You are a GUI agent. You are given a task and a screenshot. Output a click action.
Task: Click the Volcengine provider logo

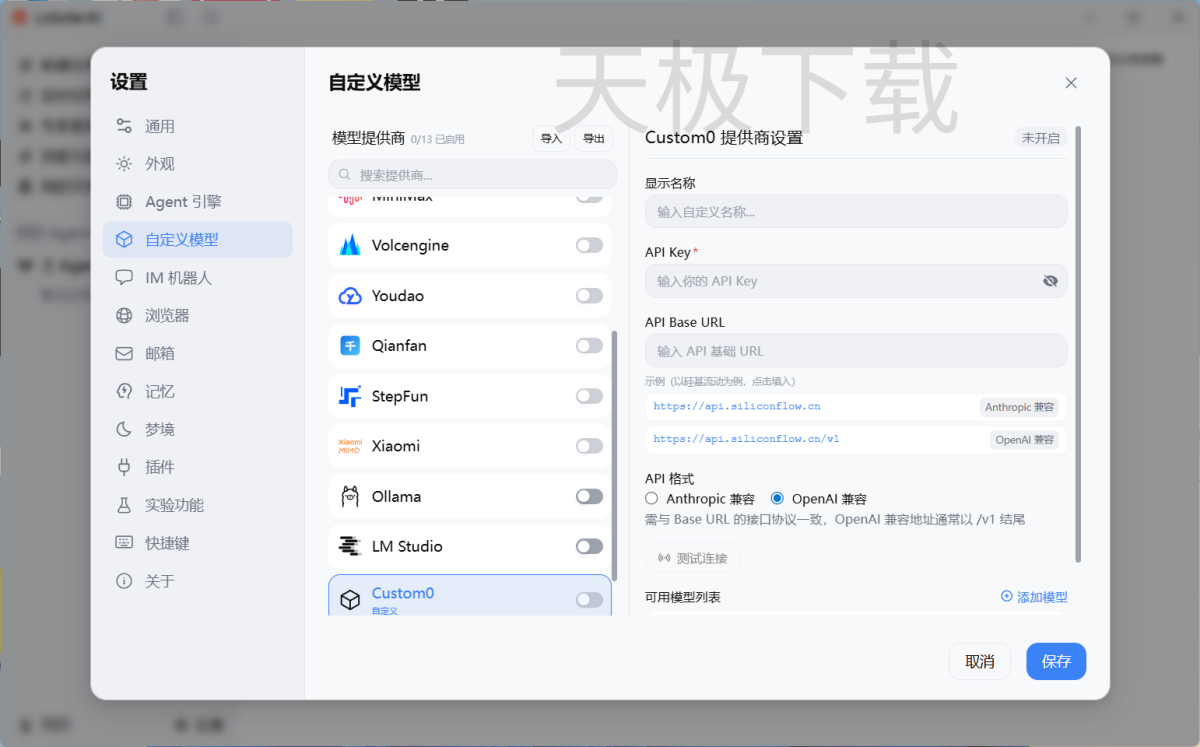pyautogui.click(x=350, y=246)
